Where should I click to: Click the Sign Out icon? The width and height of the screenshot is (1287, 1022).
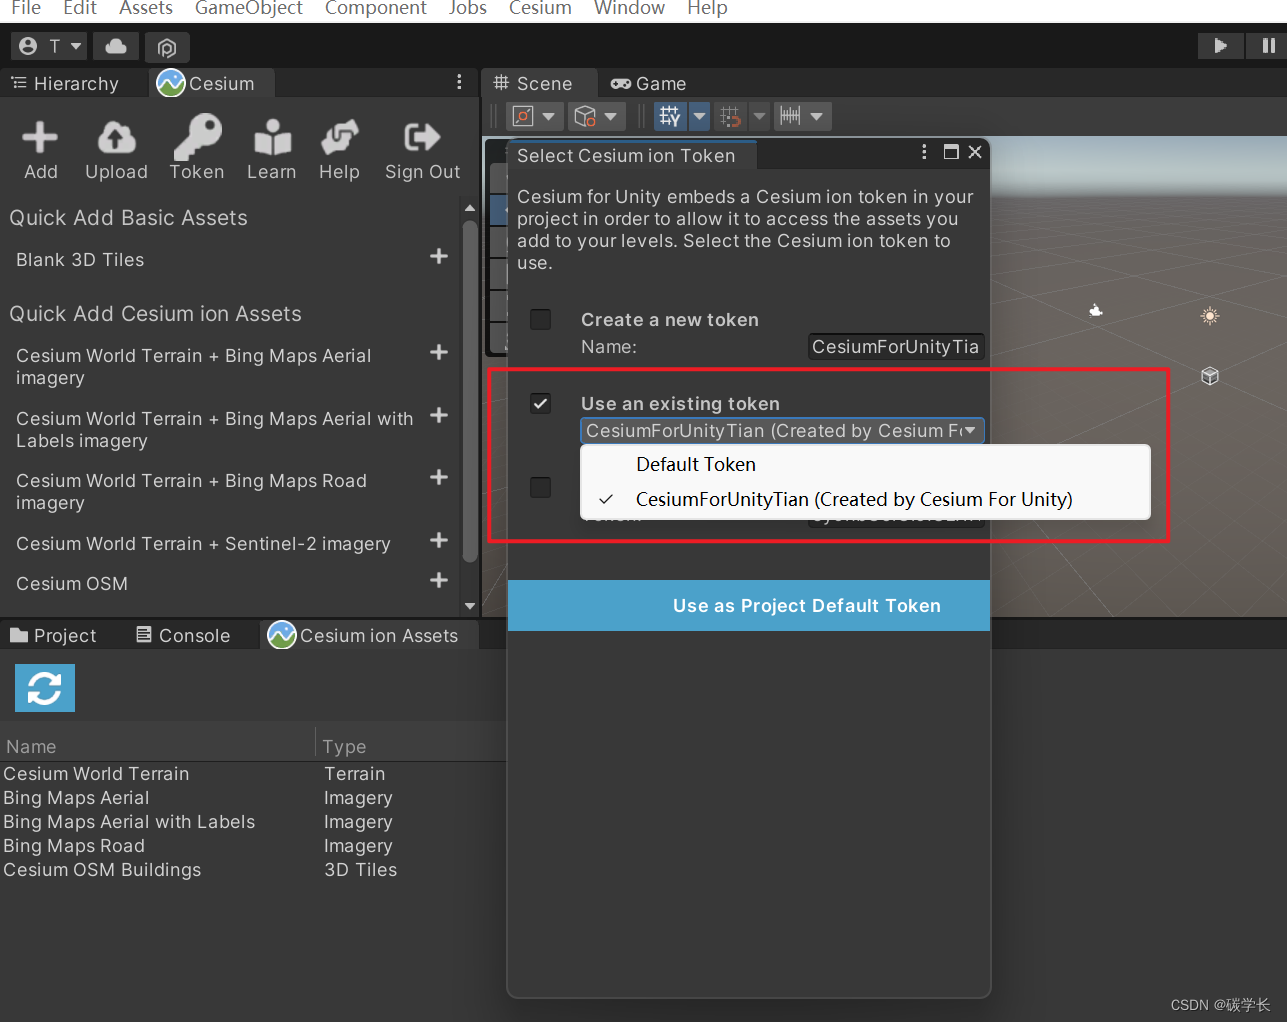(x=422, y=137)
